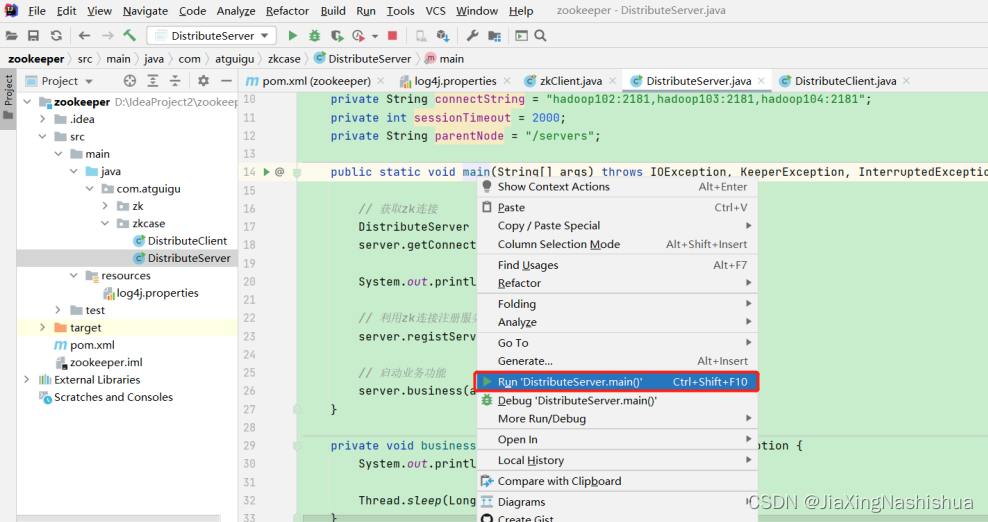Stop the process with red square

tap(392, 36)
